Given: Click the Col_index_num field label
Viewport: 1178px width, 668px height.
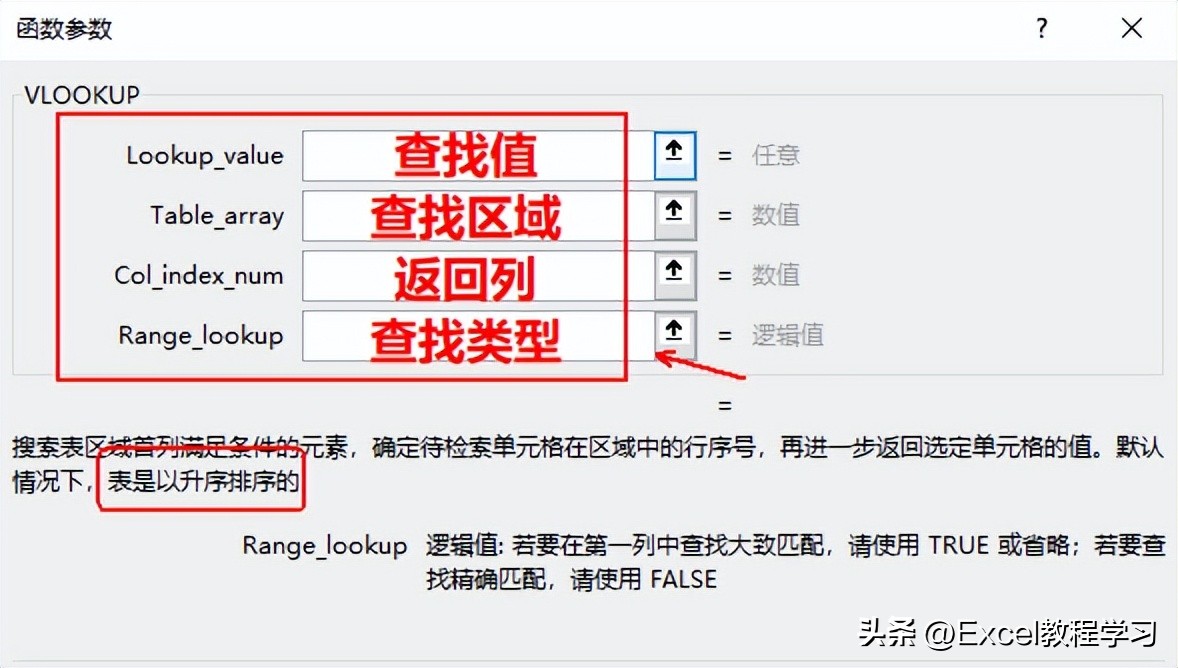Looking at the screenshot, I should coord(199,276).
